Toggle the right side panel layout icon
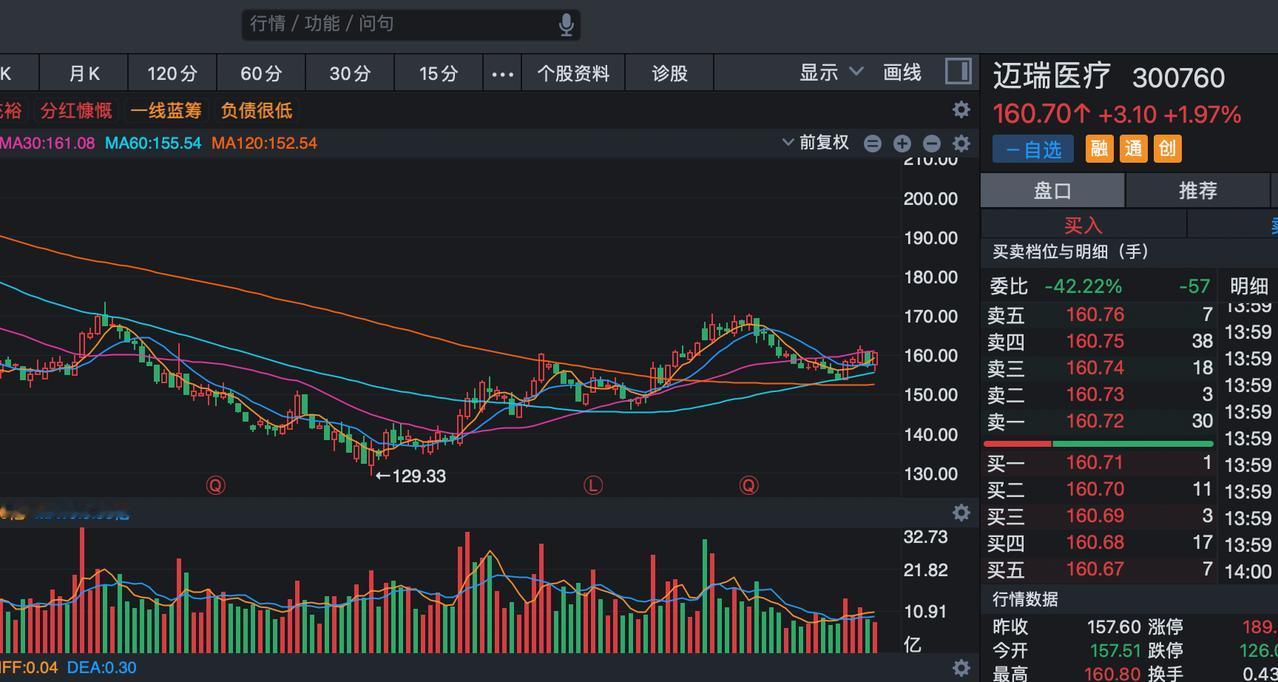The height and width of the screenshot is (682, 1278). point(957,71)
